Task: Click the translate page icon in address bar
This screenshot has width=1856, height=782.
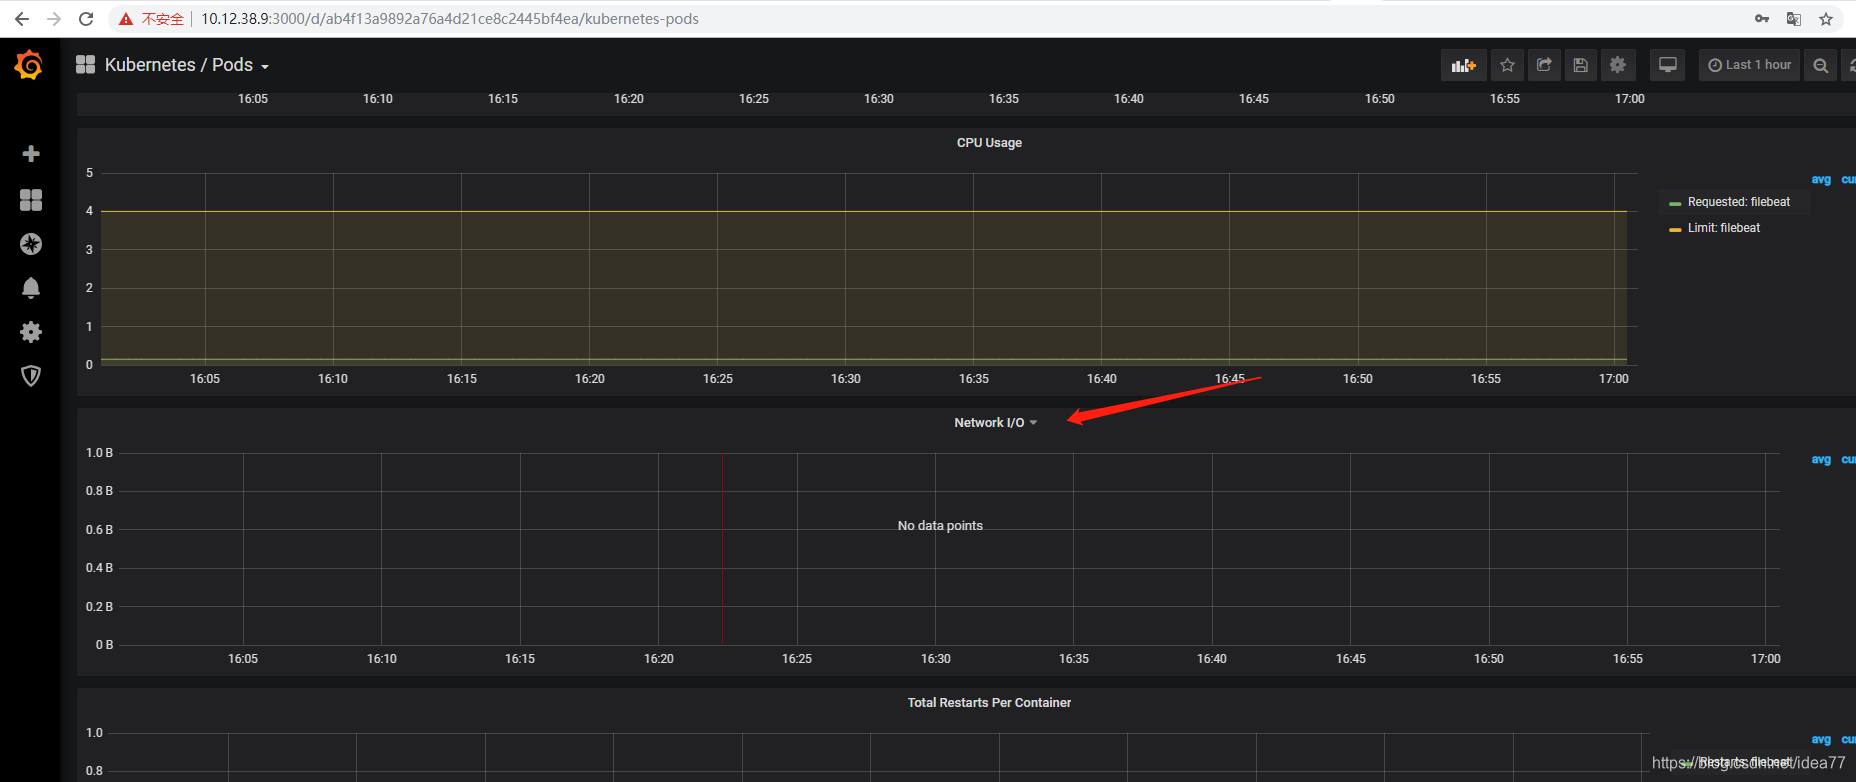Action: coord(1794,19)
